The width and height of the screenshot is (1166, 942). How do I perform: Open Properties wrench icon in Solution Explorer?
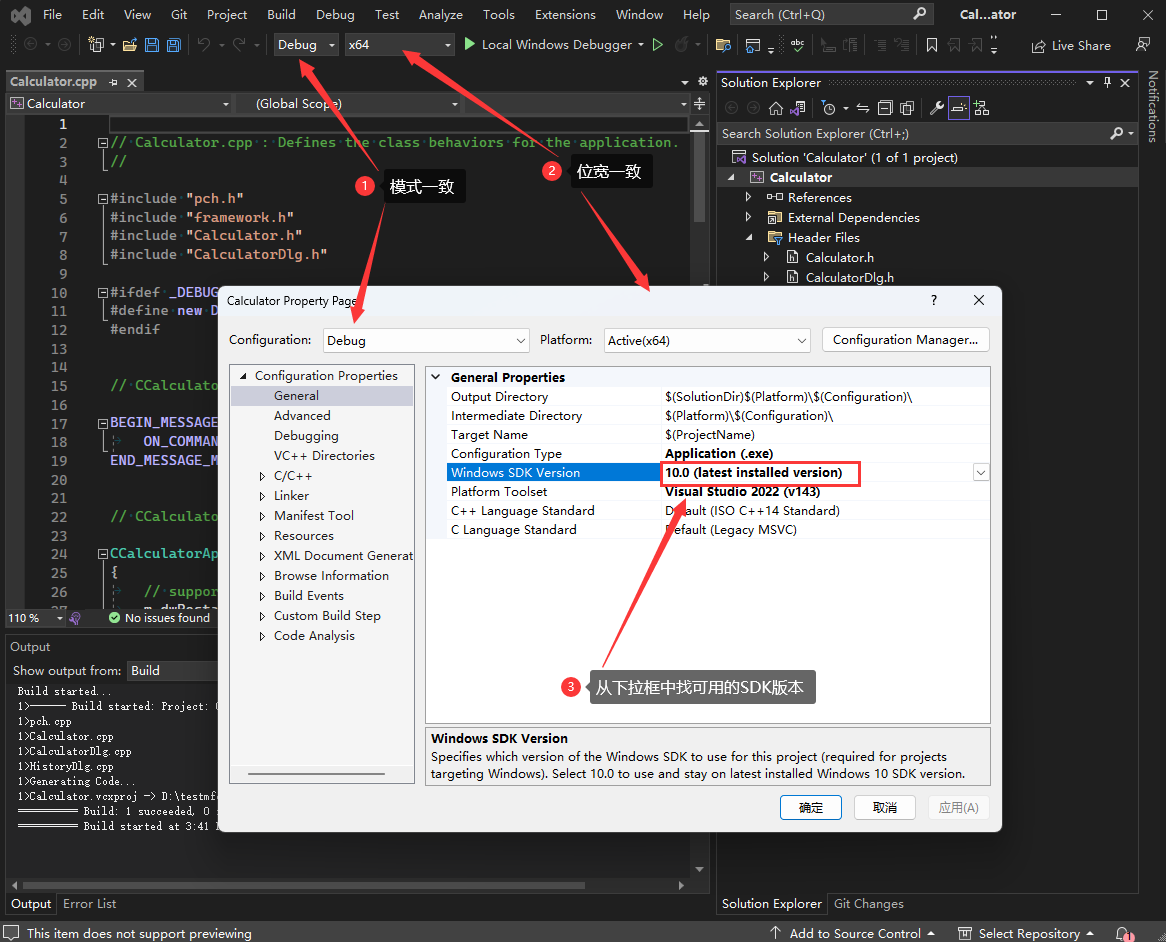point(937,109)
